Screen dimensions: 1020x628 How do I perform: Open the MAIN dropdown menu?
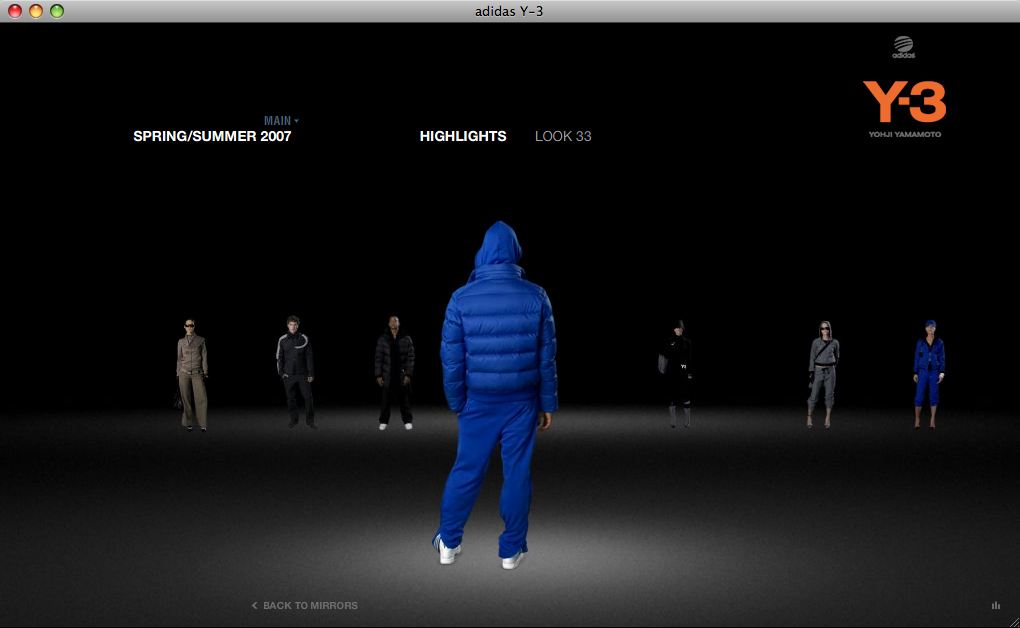point(281,120)
